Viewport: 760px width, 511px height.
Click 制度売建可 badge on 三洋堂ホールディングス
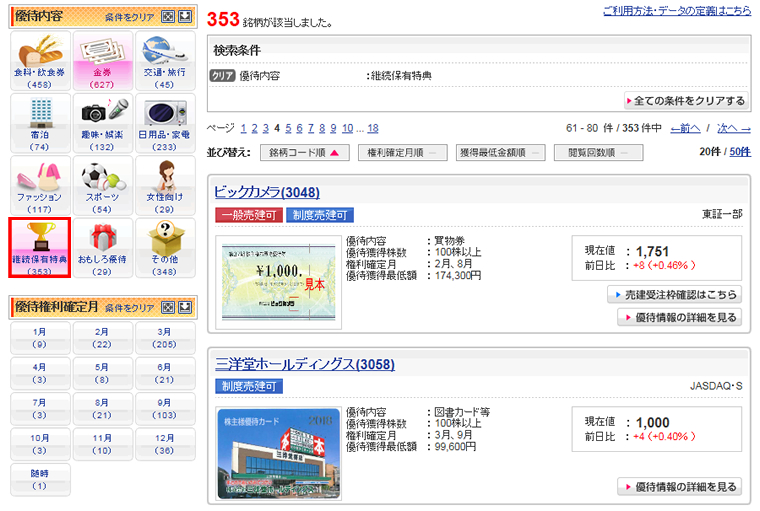pos(249,386)
